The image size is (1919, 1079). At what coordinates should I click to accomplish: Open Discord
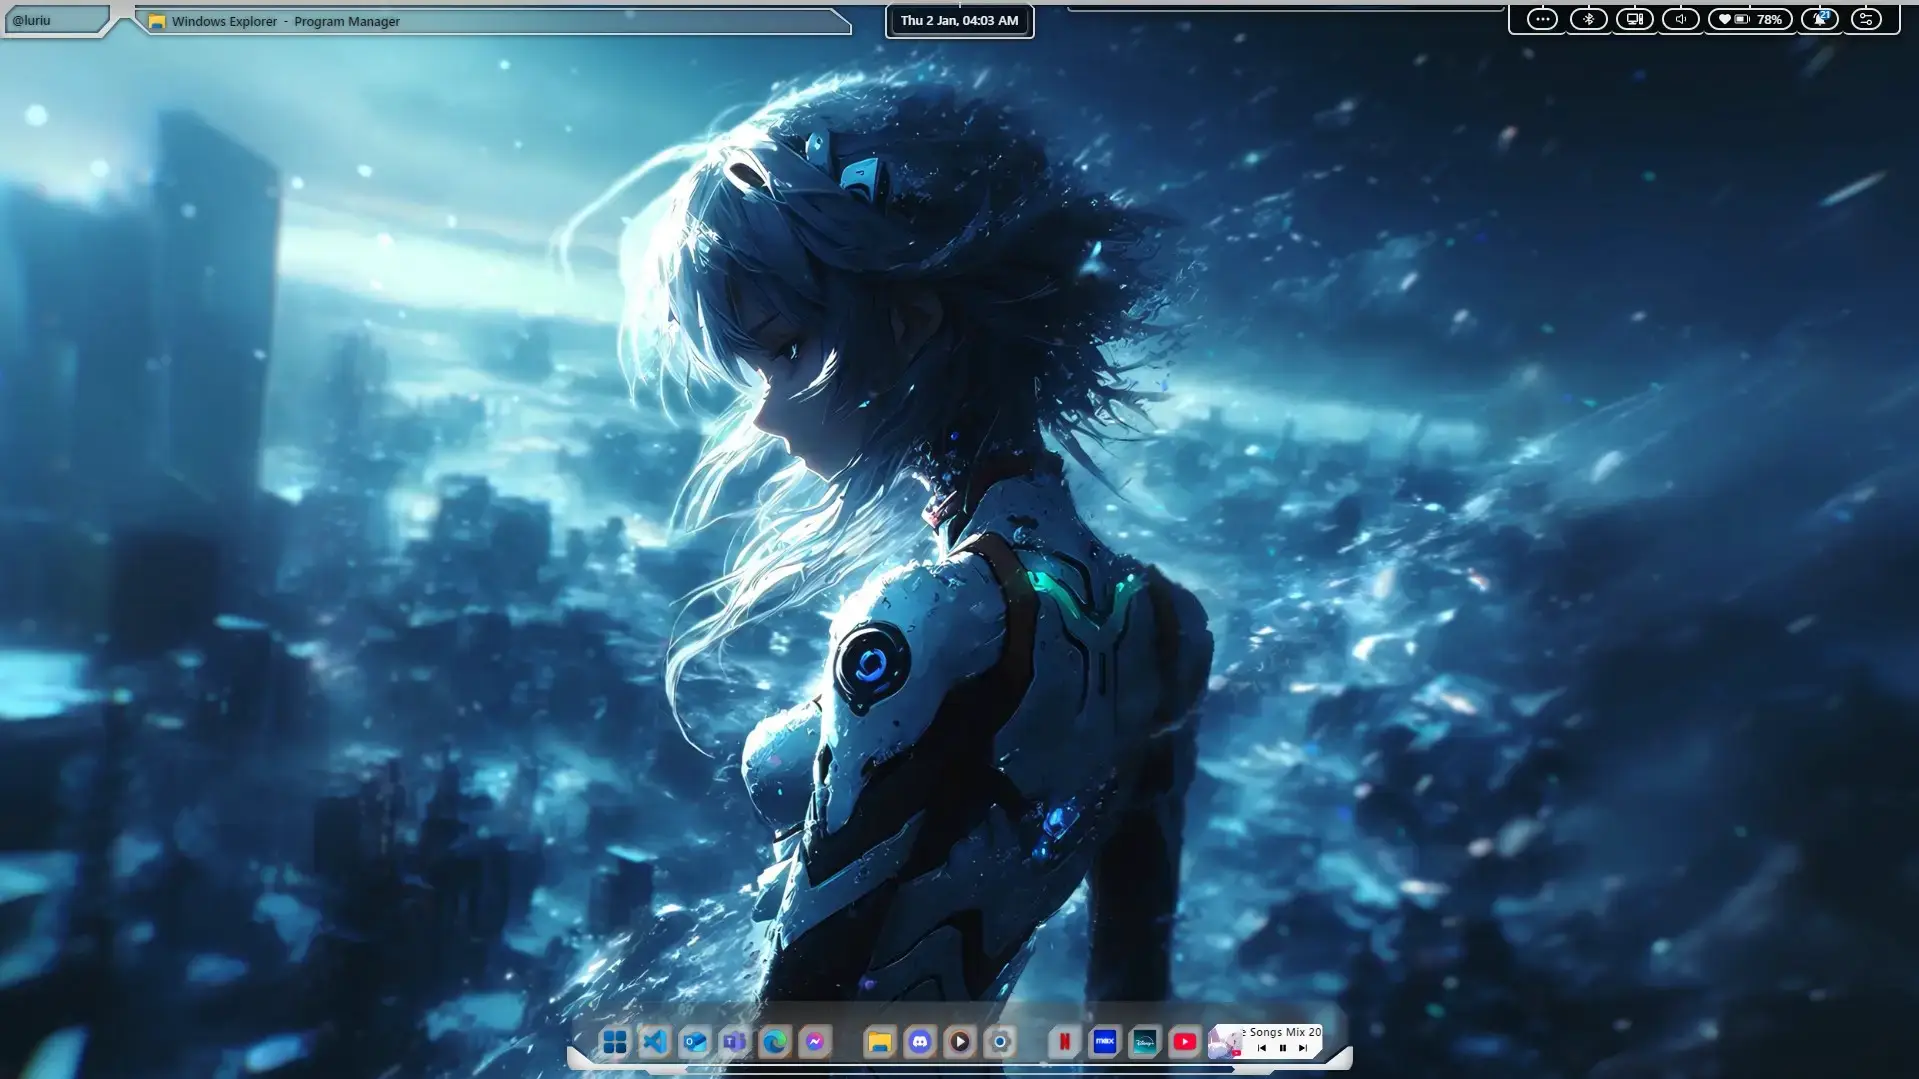(920, 1042)
